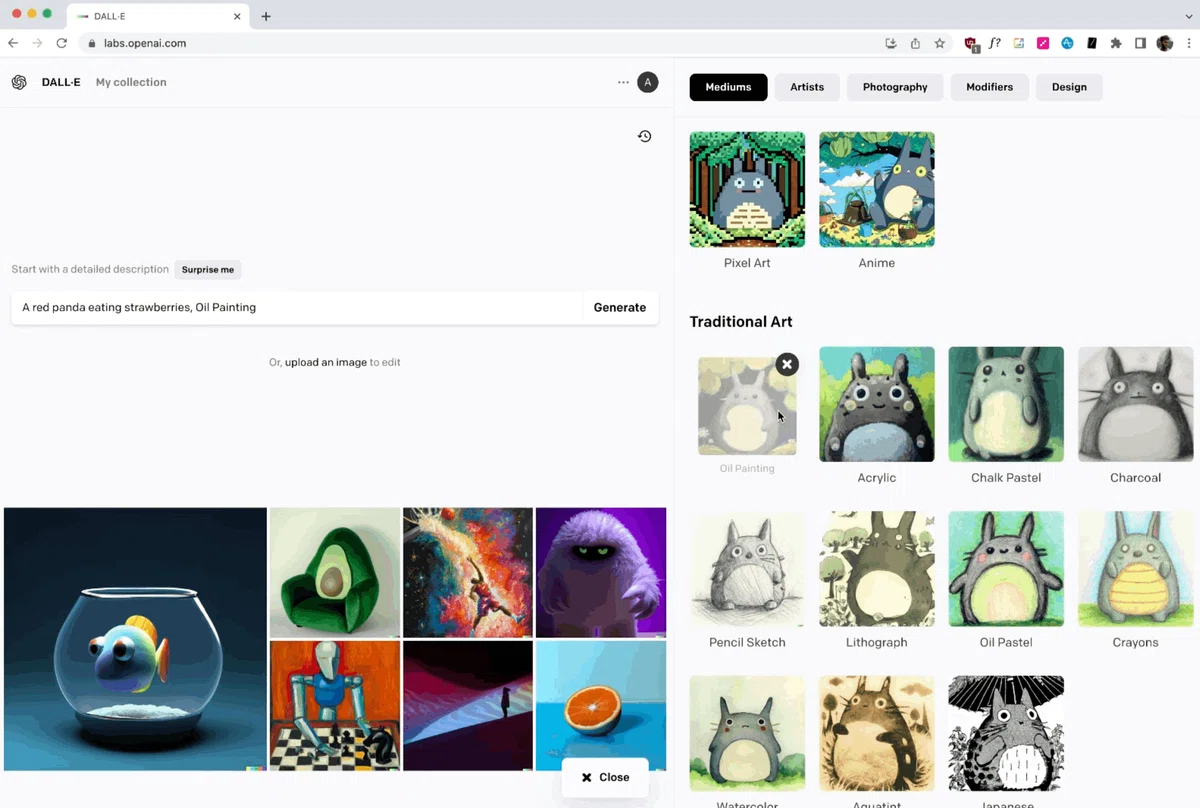This screenshot has height=808, width=1200.
Task: Open a new browser tab
Action: [266, 16]
